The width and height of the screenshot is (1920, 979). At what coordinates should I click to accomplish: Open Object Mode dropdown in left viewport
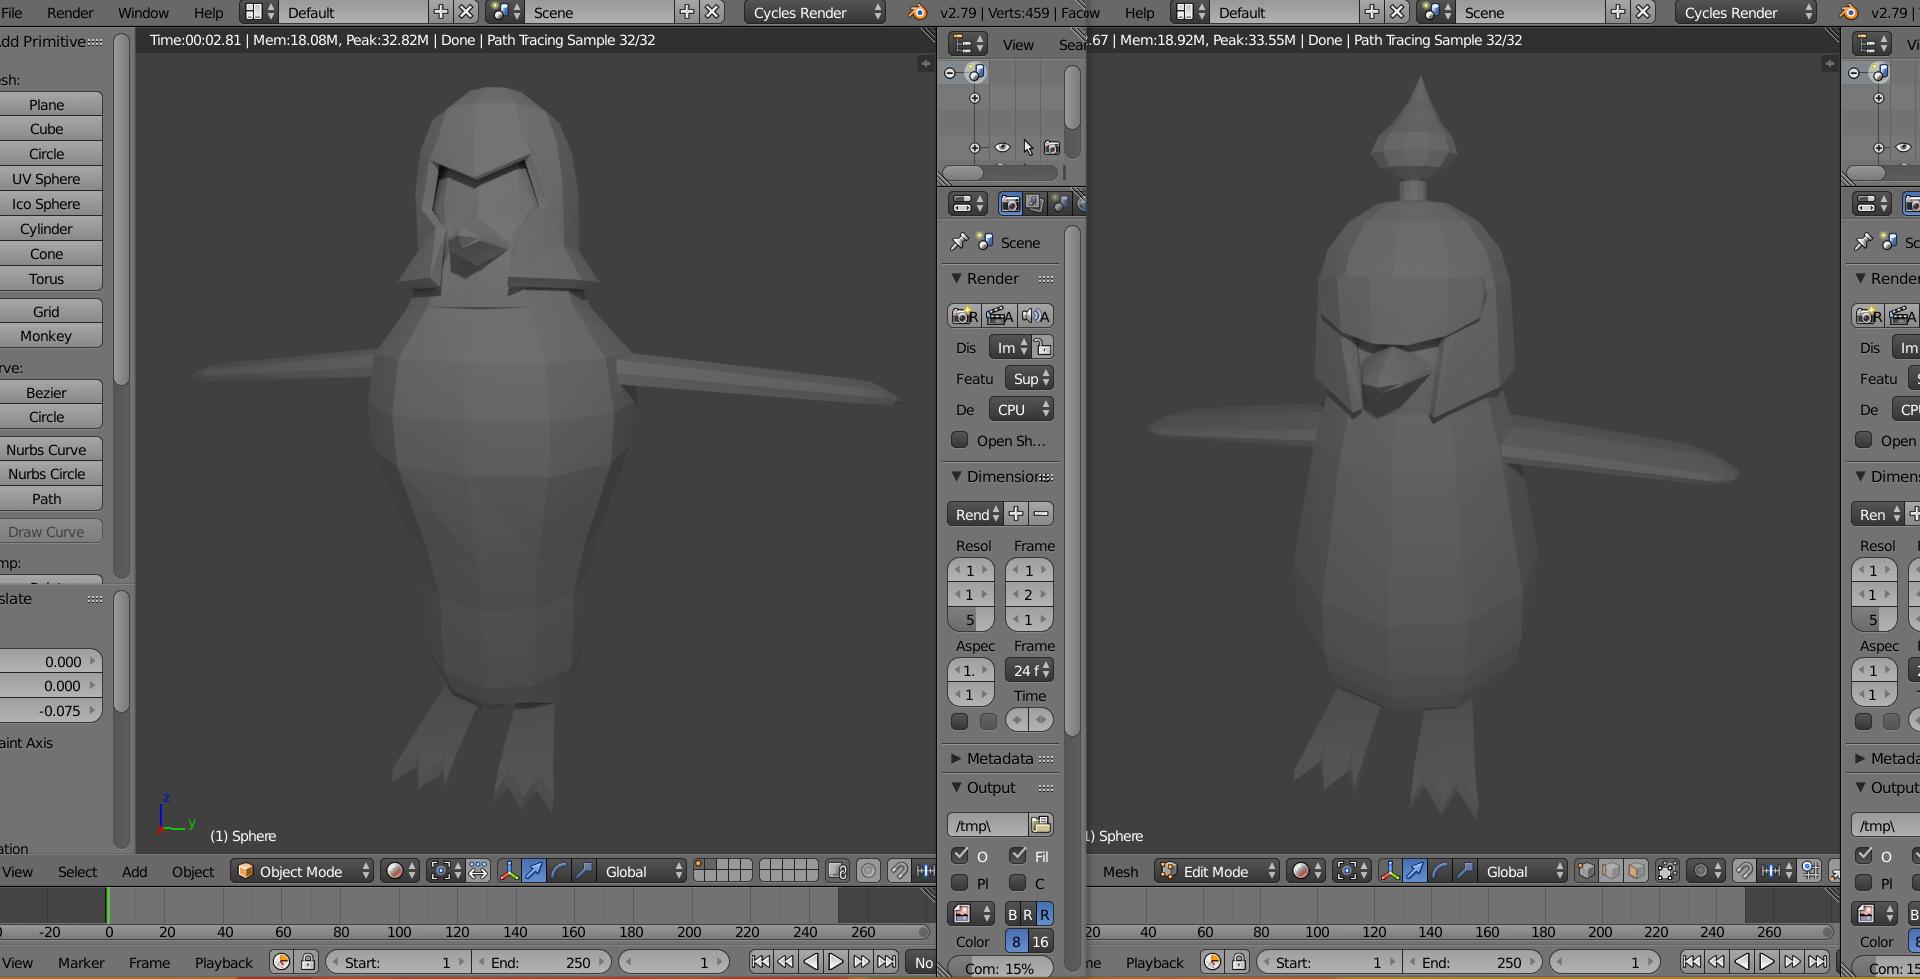point(303,871)
